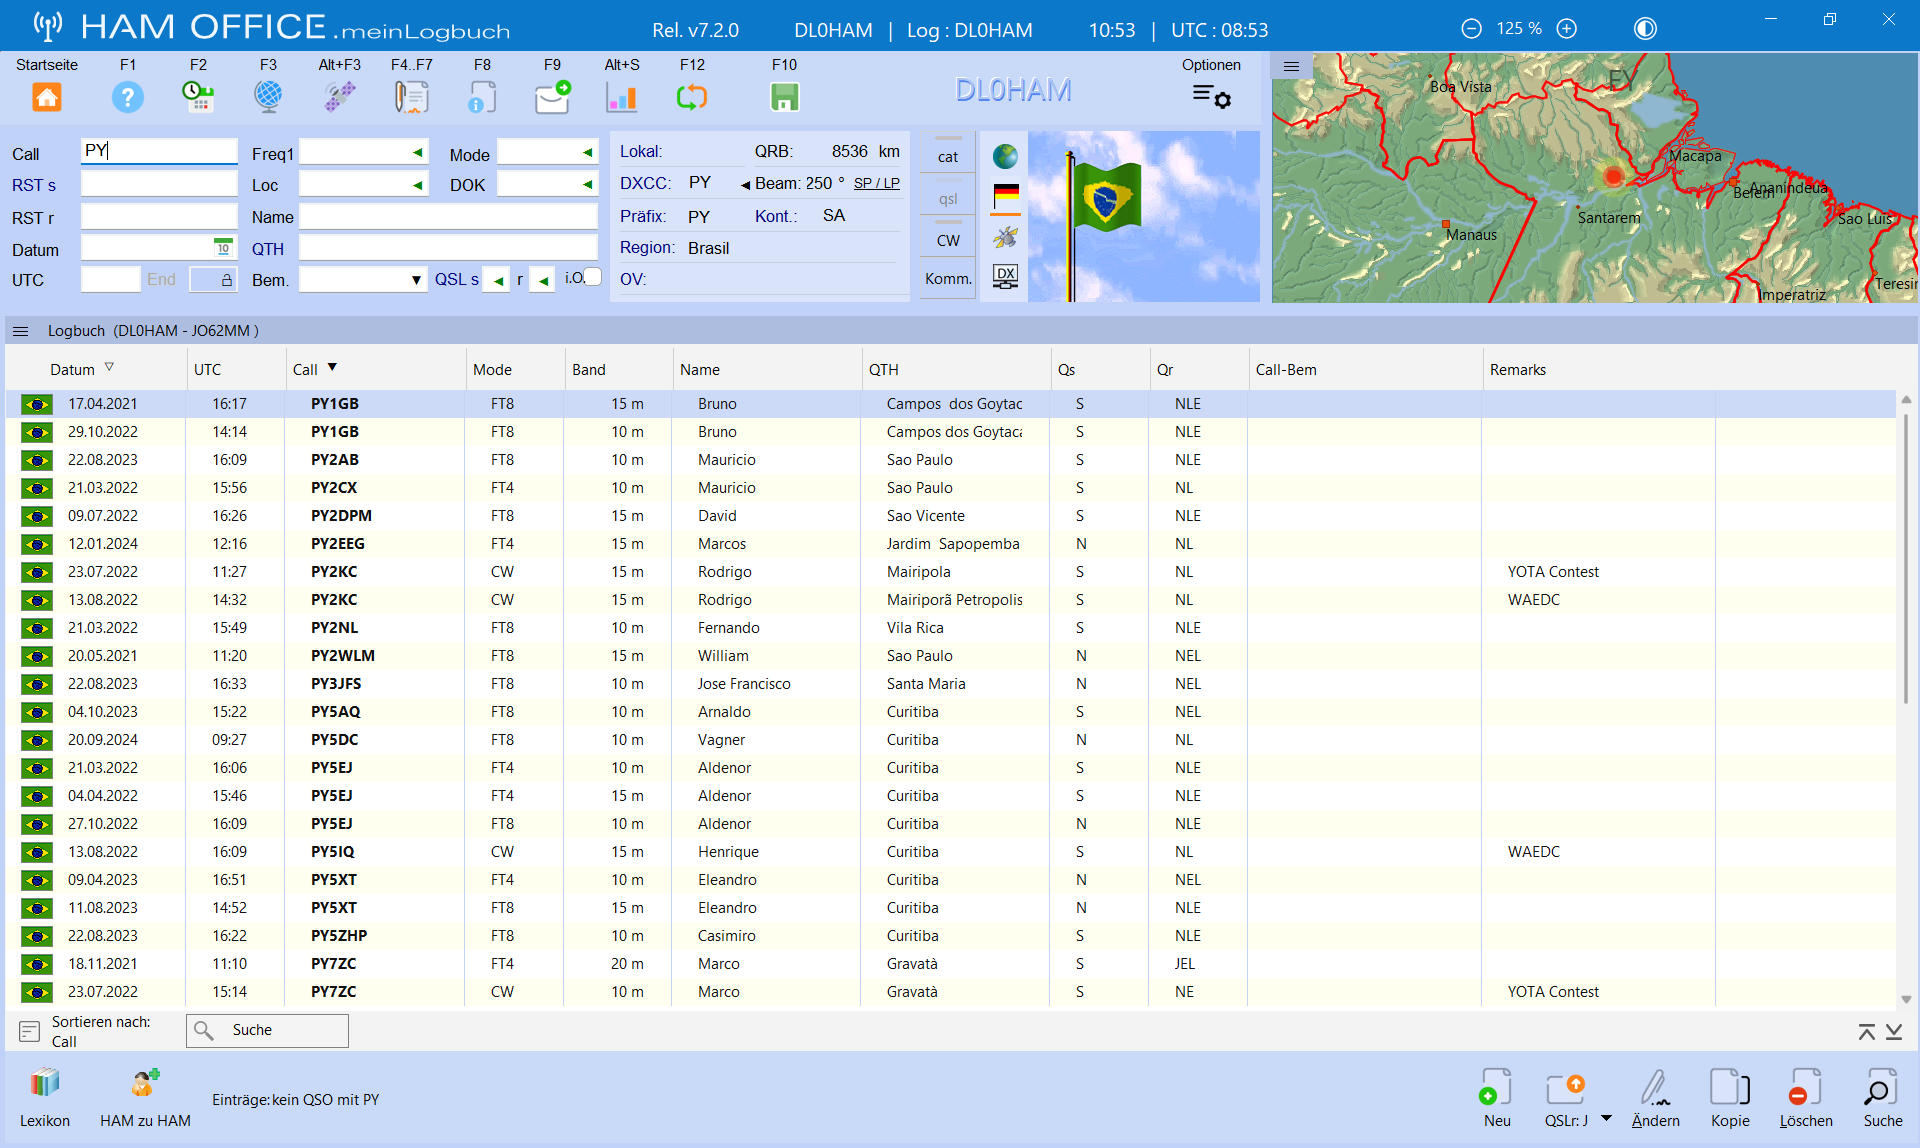Click the F12 sync arrows icon

[692, 97]
